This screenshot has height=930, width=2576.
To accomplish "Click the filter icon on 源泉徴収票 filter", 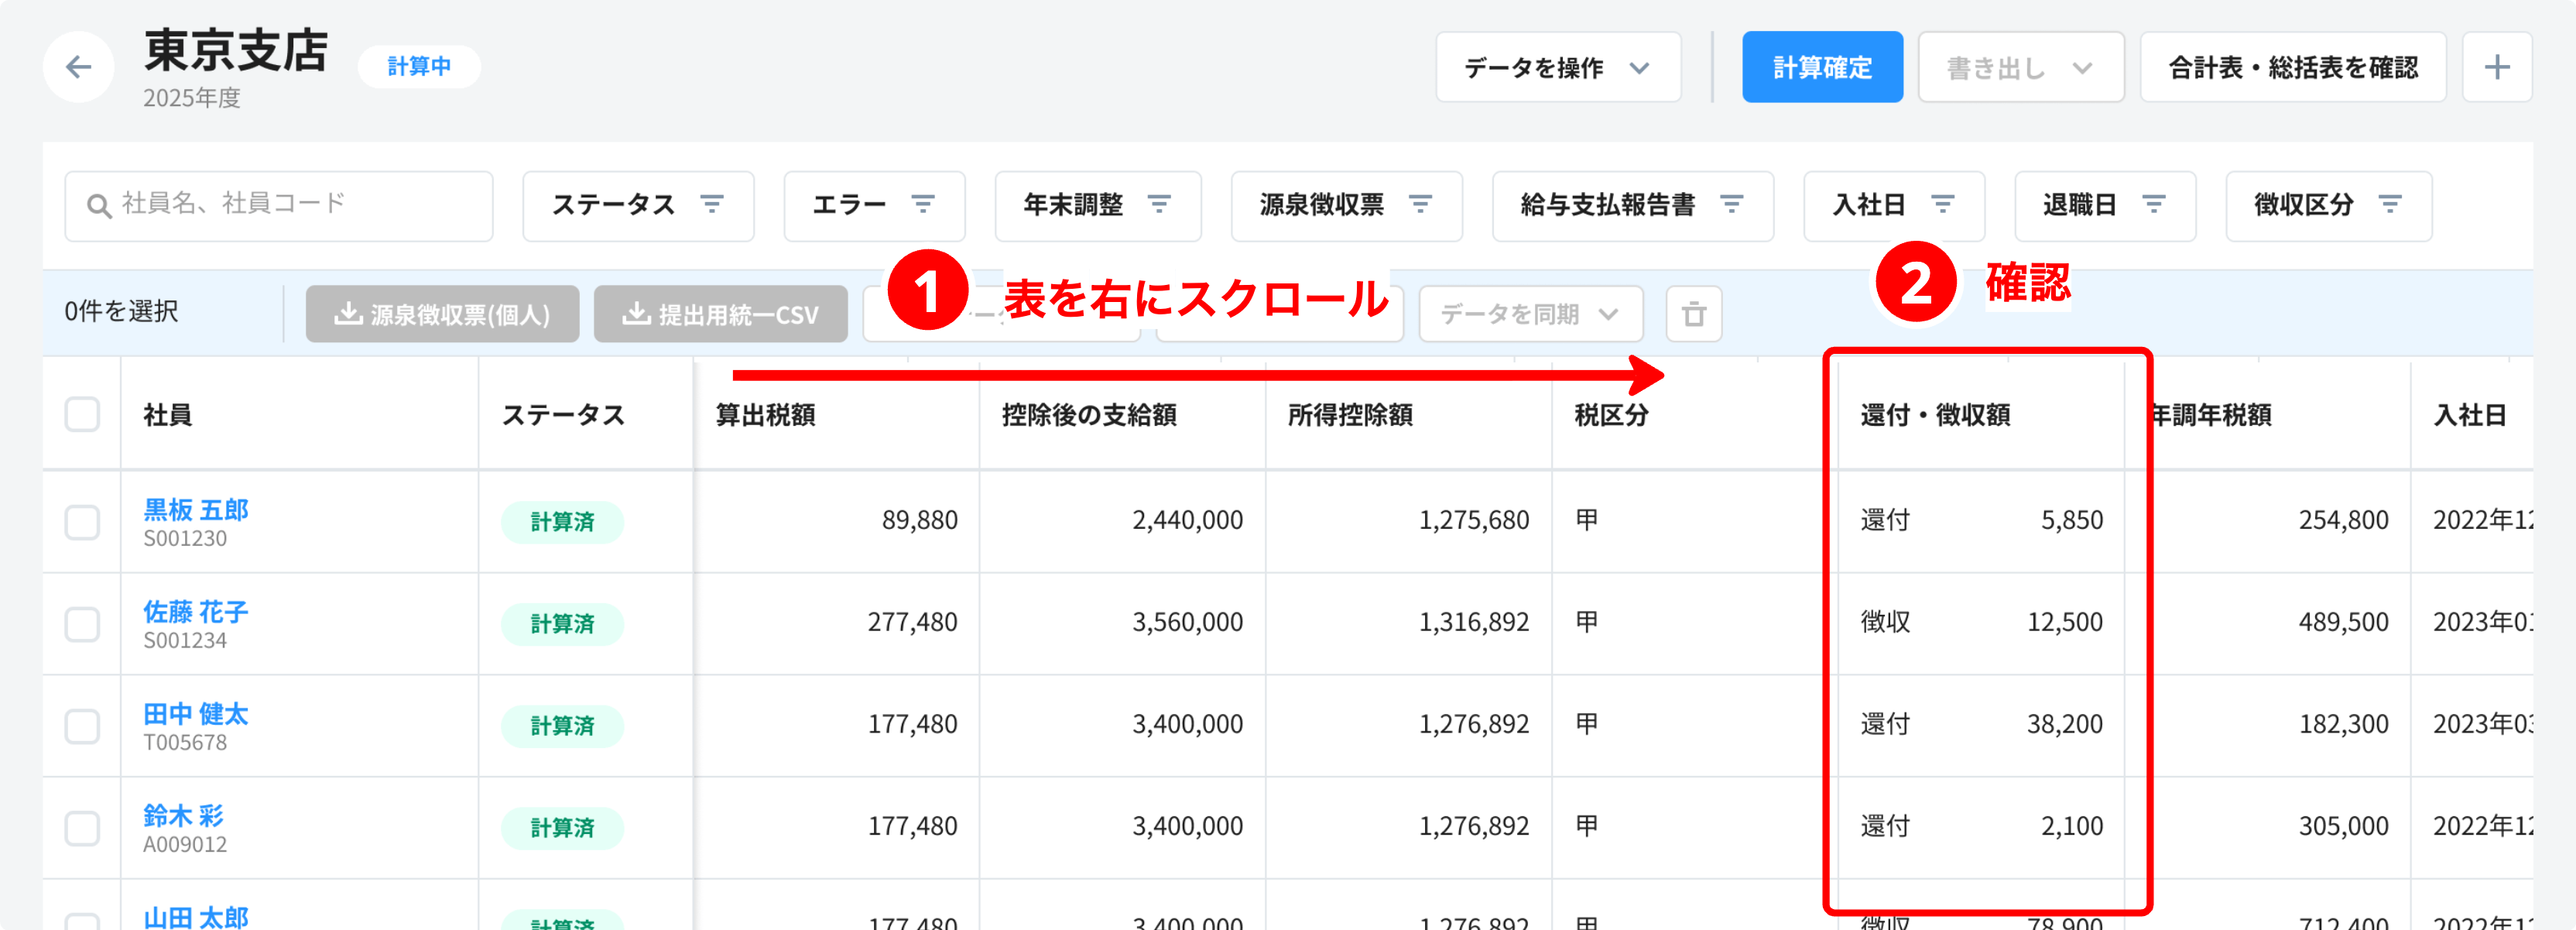I will point(1420,204).
